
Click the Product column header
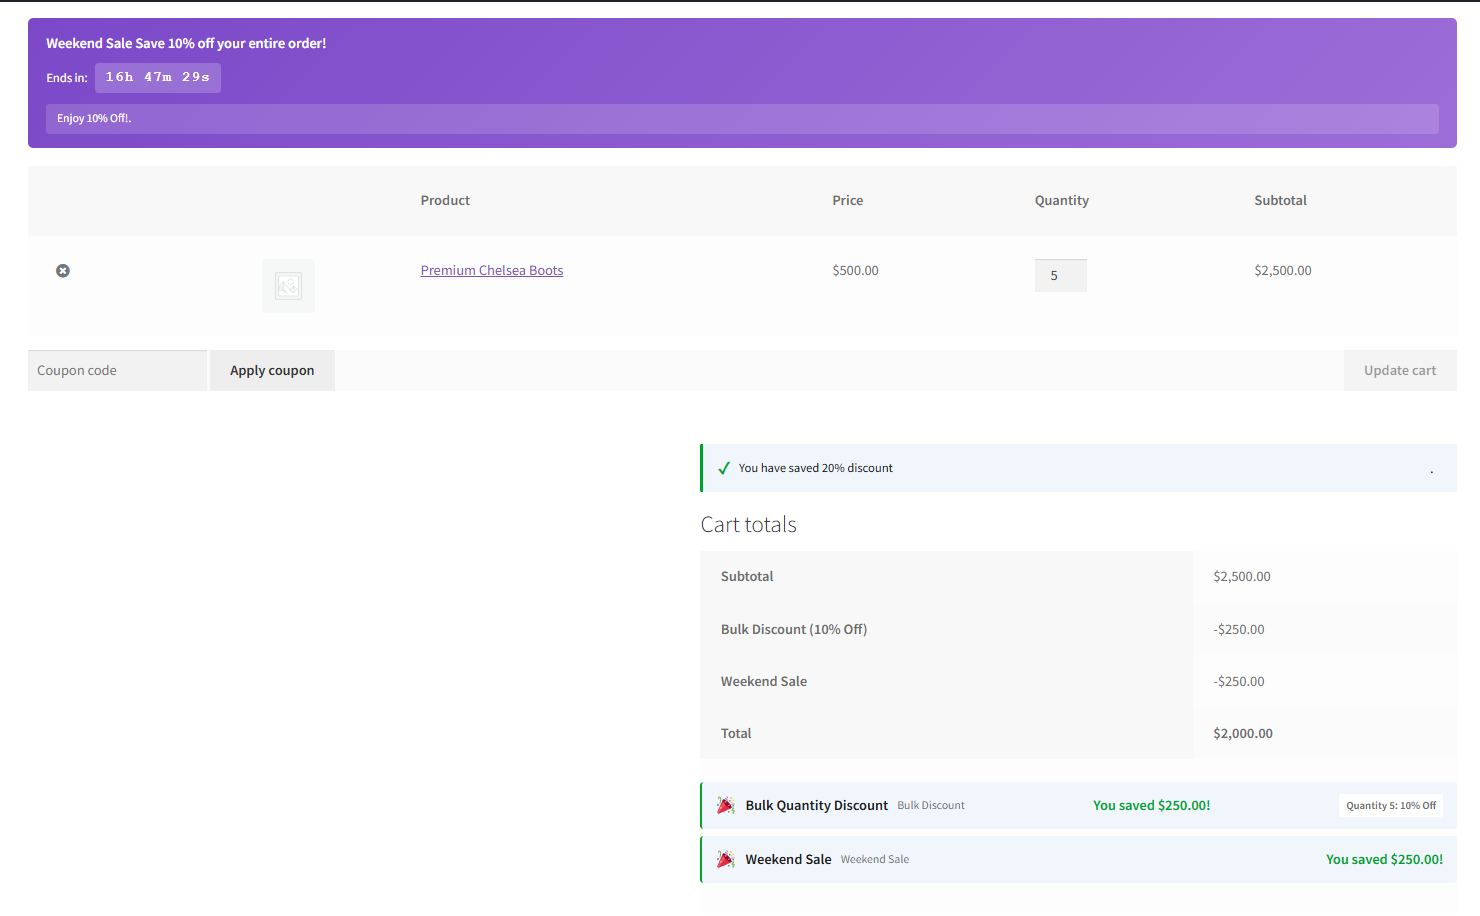click(x=445, y=200)
